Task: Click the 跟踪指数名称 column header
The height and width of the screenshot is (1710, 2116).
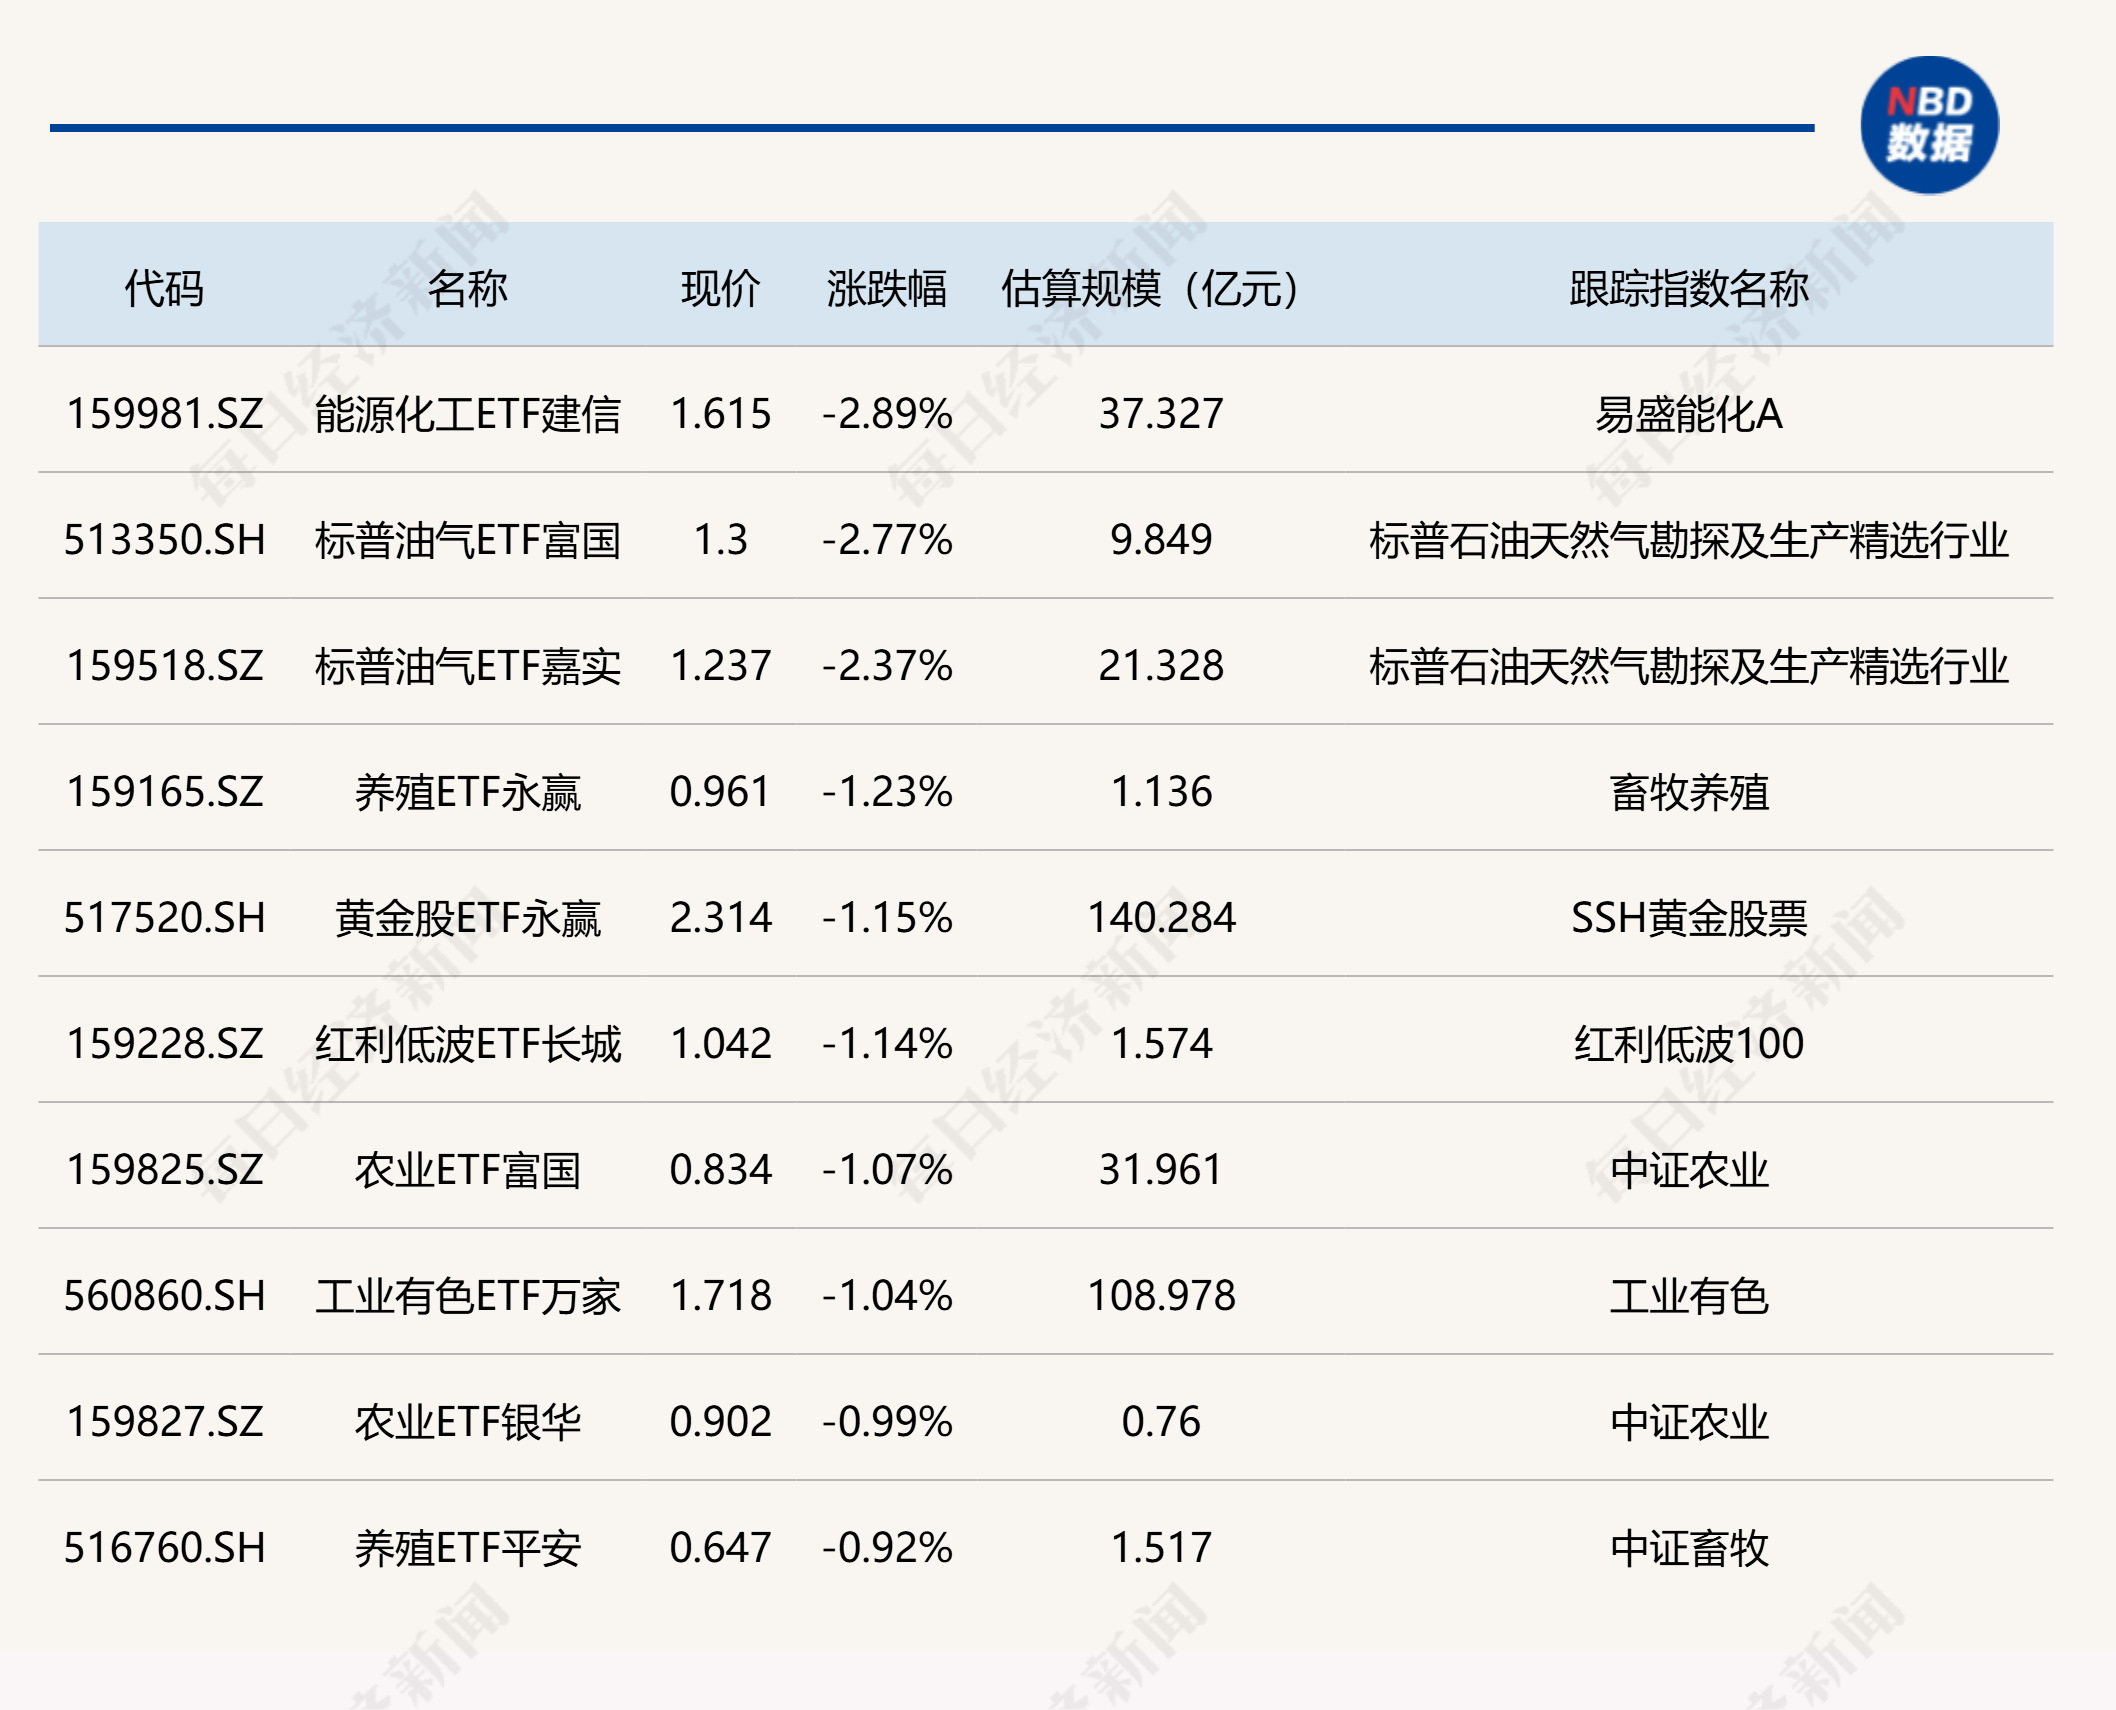Action: [1688, 289]
